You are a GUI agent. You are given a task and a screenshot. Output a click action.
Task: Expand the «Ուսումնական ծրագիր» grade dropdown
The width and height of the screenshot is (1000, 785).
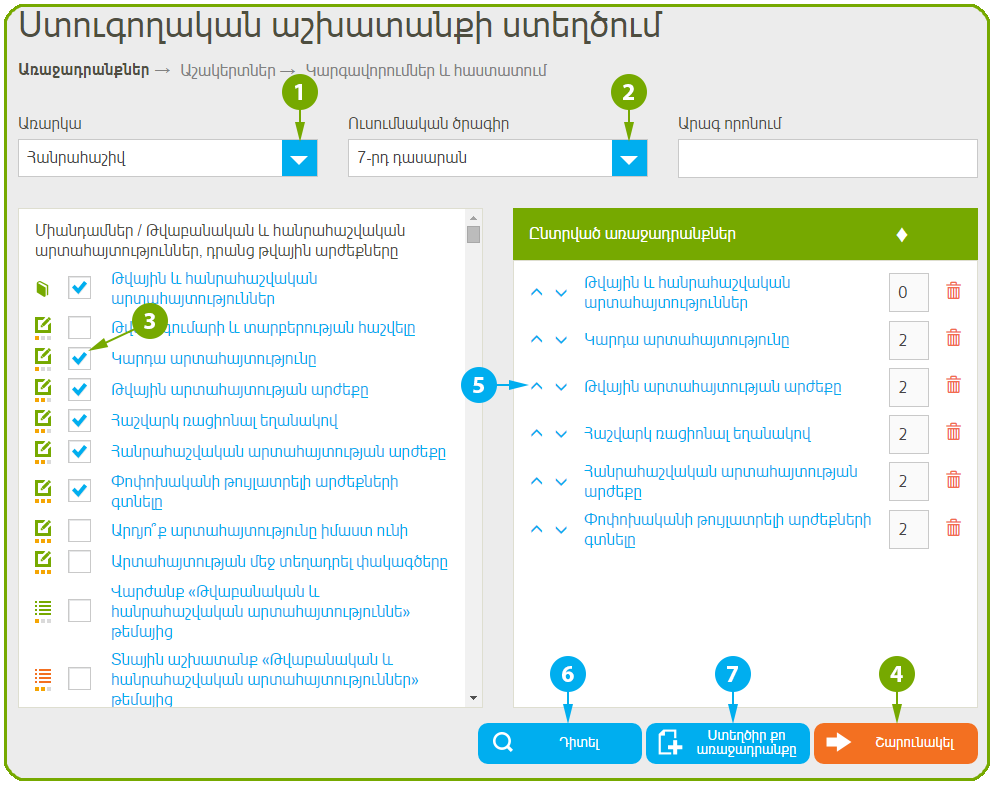629,158
